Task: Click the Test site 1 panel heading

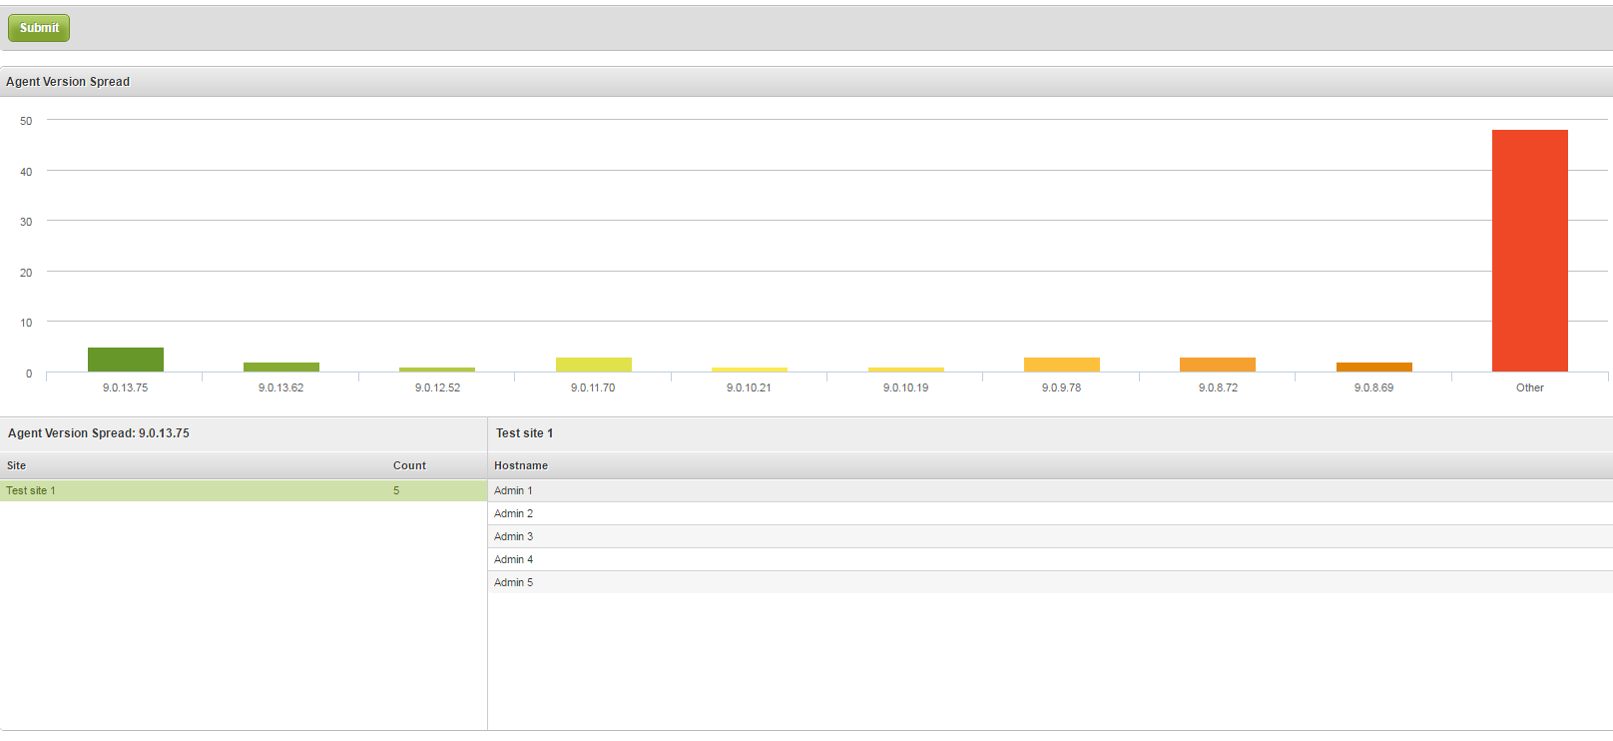Action: [x=524, y=434]
